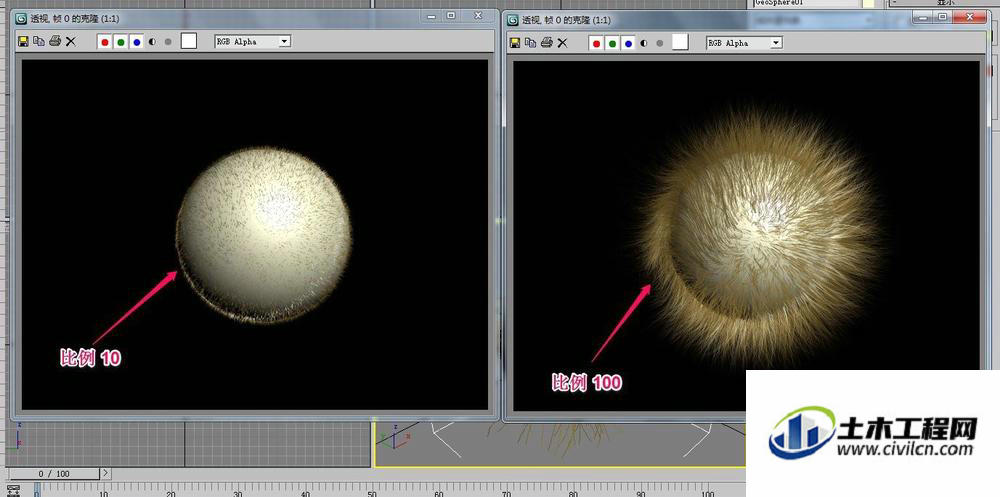Close the left render window

[478, 16]
